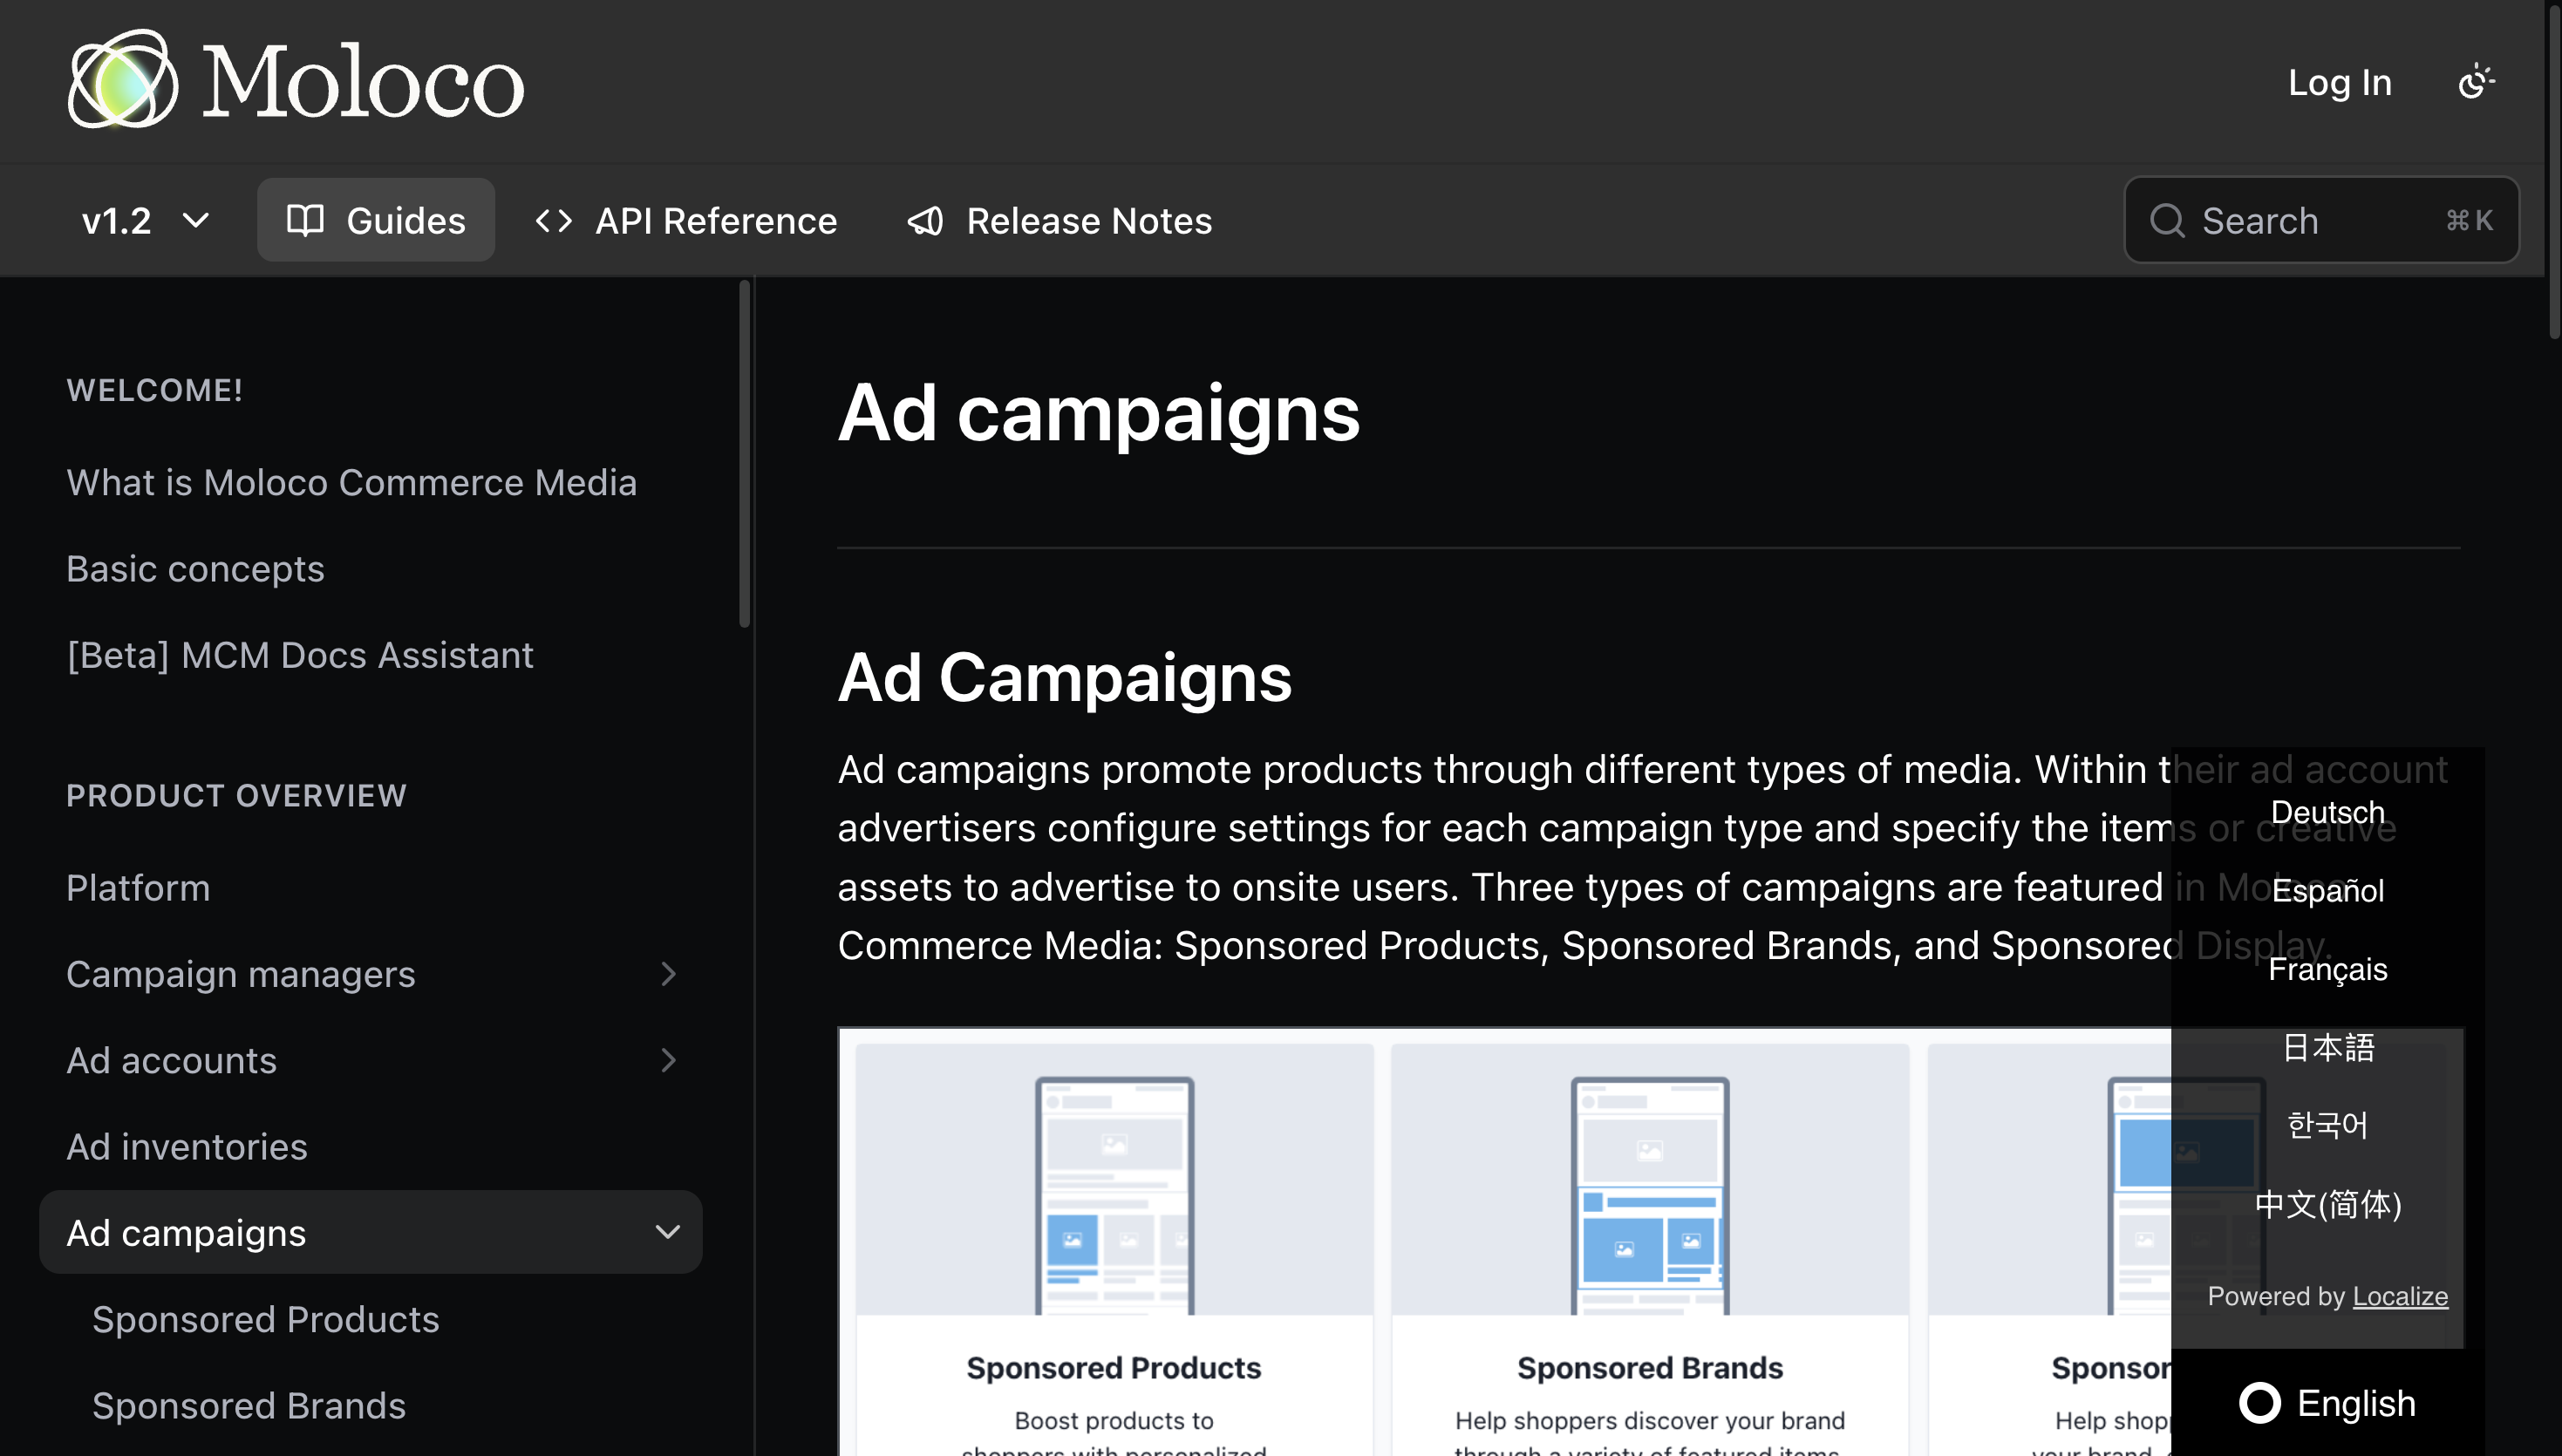Click the book icon next to Guides
The image size is (2562, 1456).
point(305,220)
